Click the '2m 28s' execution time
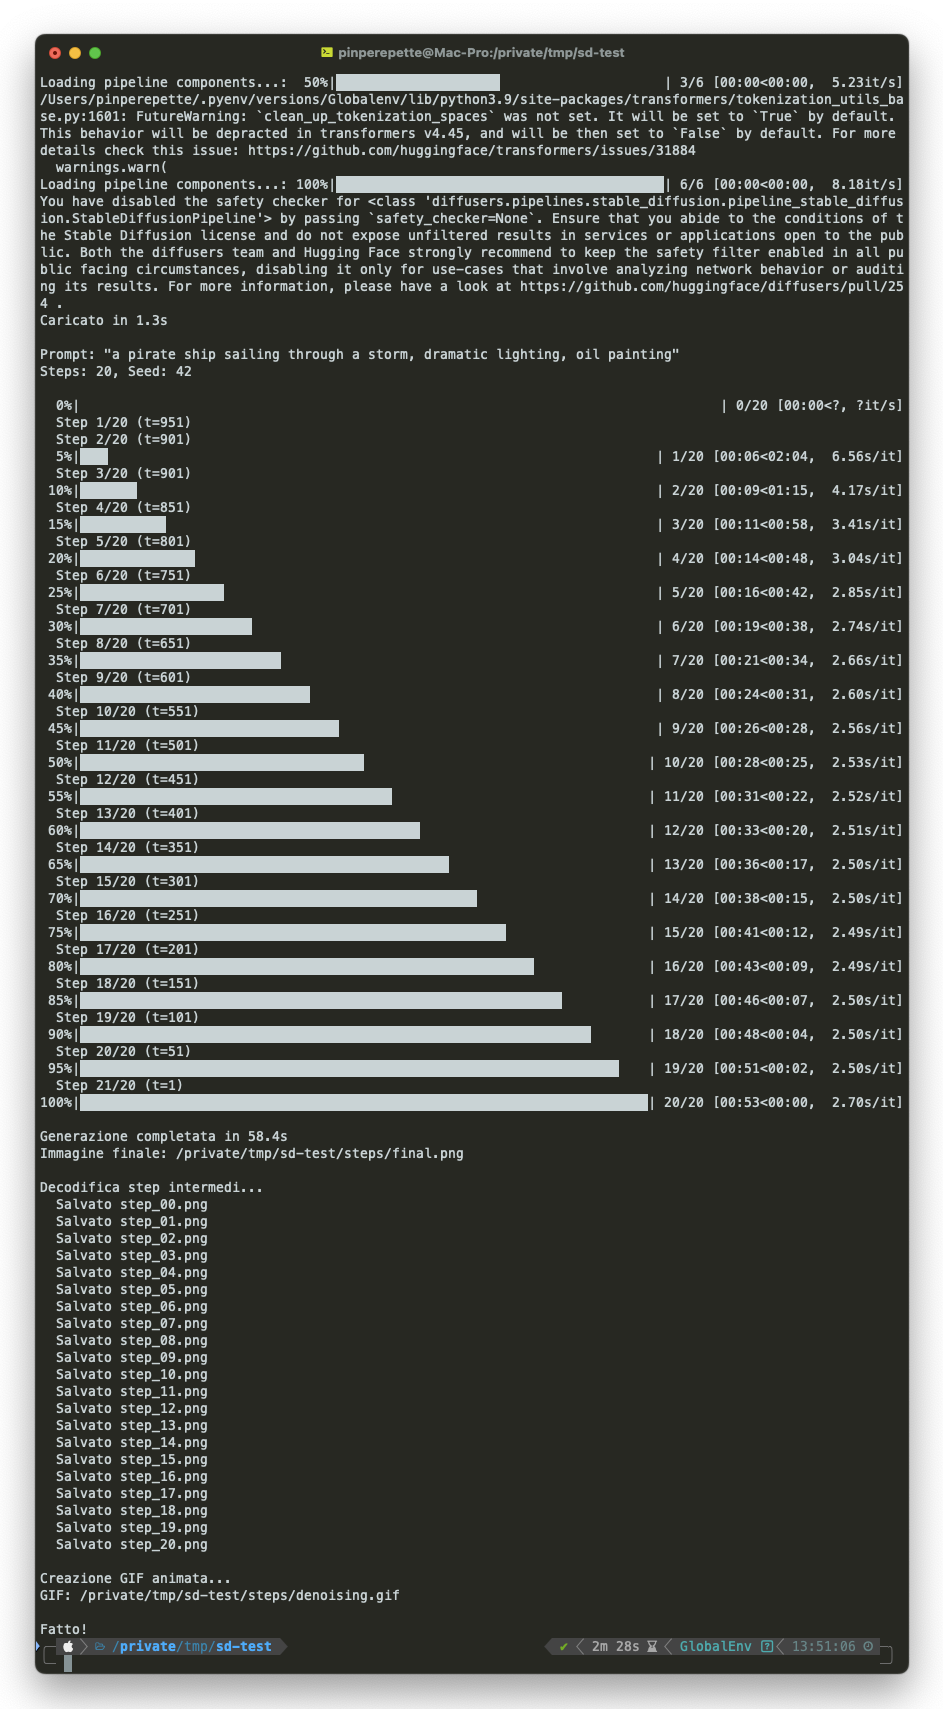Screen dimensions: 943x1709 616,1646
